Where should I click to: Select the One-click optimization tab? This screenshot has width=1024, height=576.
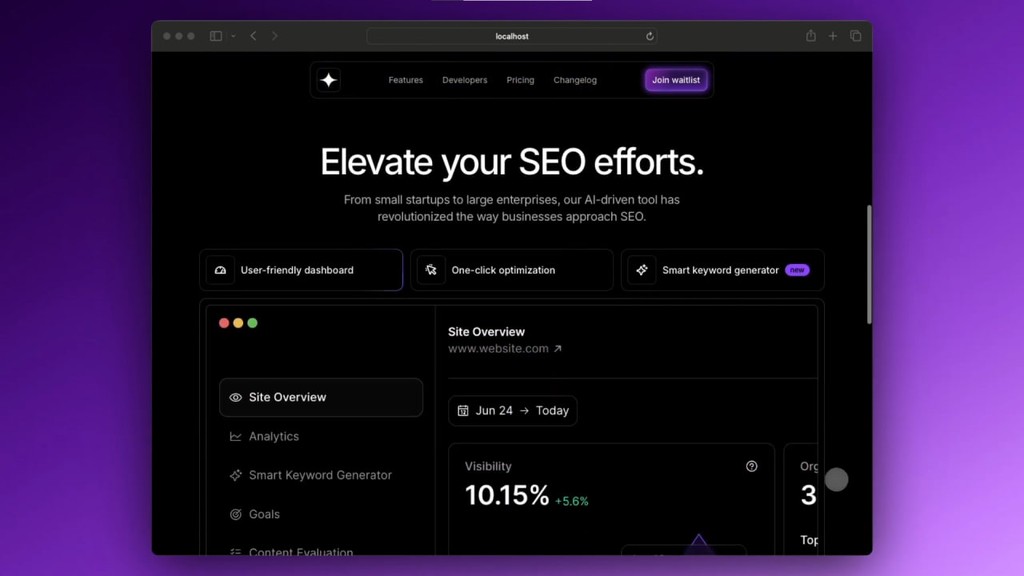coord(512,270)
